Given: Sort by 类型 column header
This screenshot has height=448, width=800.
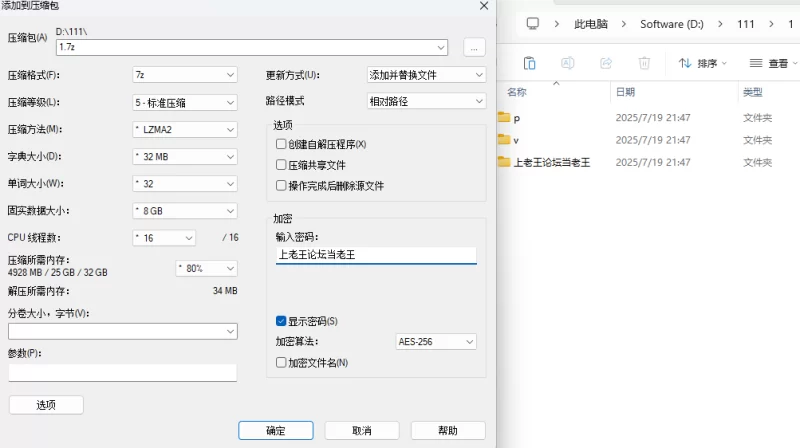Looking at the screenshot, I should pyautogui.click(x=753, y=92).
